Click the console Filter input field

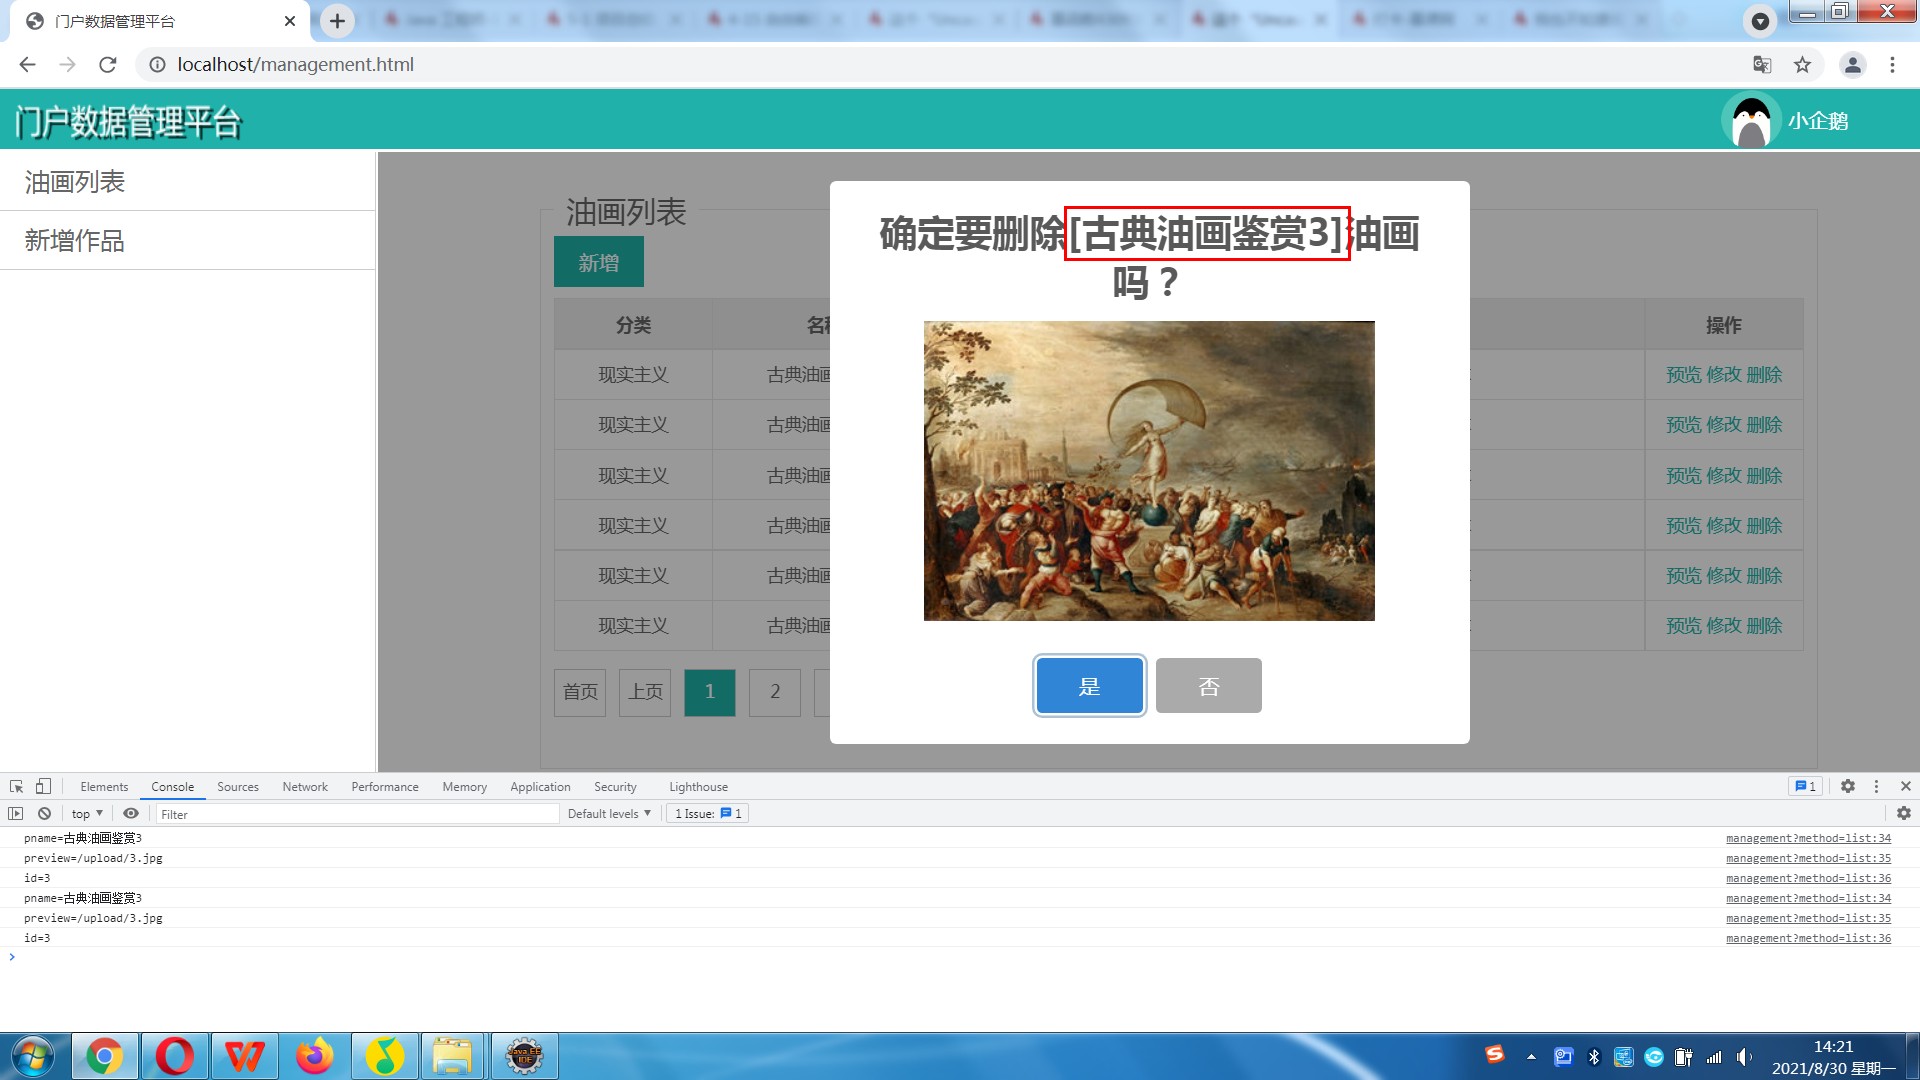(x=357, y=814)
